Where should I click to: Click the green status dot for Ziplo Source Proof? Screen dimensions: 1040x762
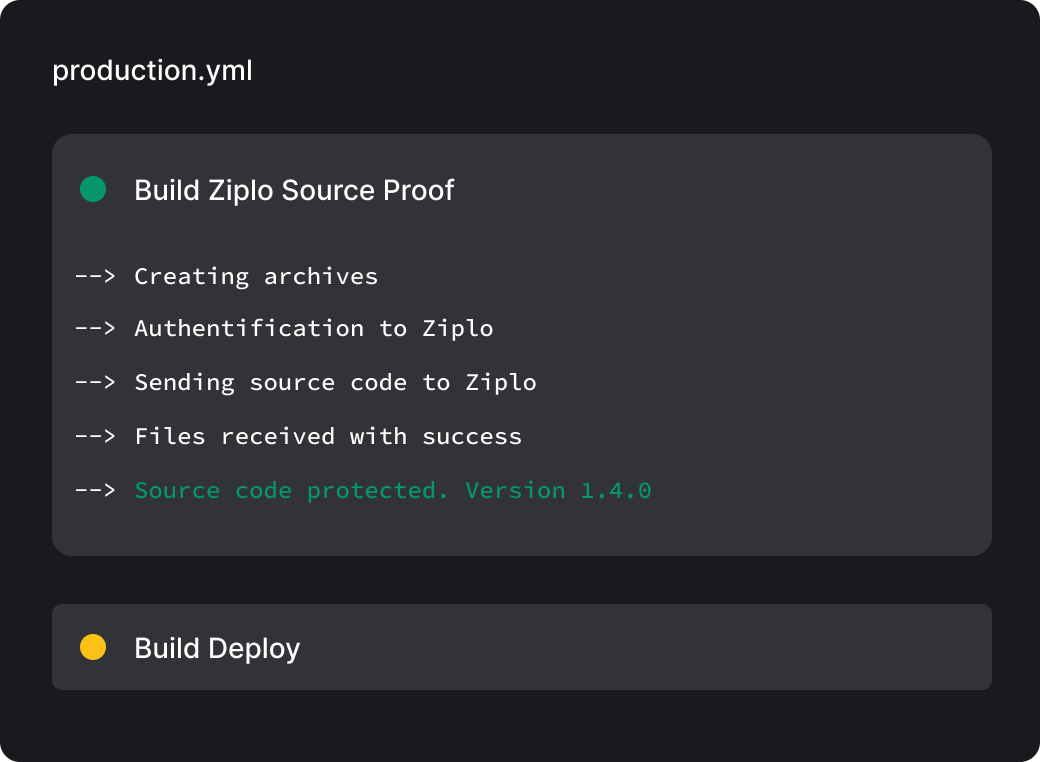[x=93, y=189]
